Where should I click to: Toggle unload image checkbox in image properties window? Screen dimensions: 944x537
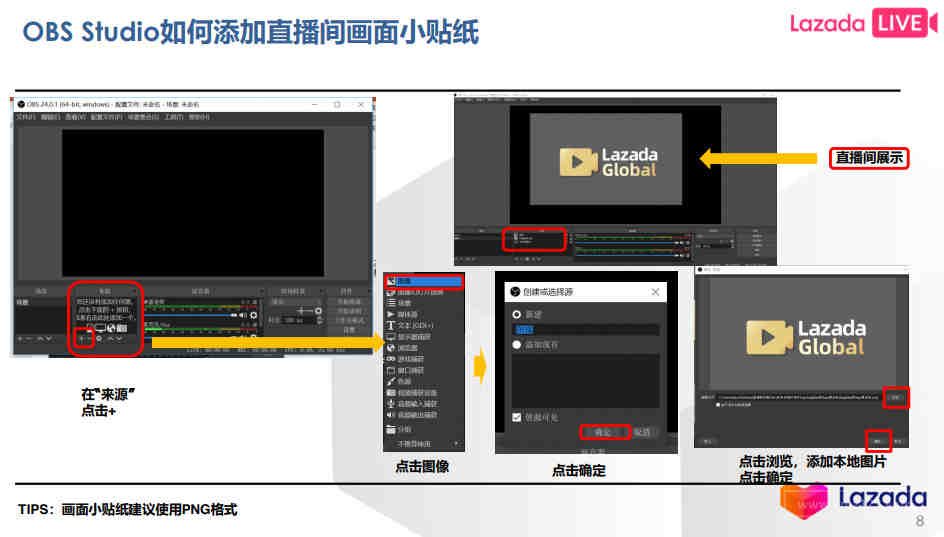(x=718, y=405)
